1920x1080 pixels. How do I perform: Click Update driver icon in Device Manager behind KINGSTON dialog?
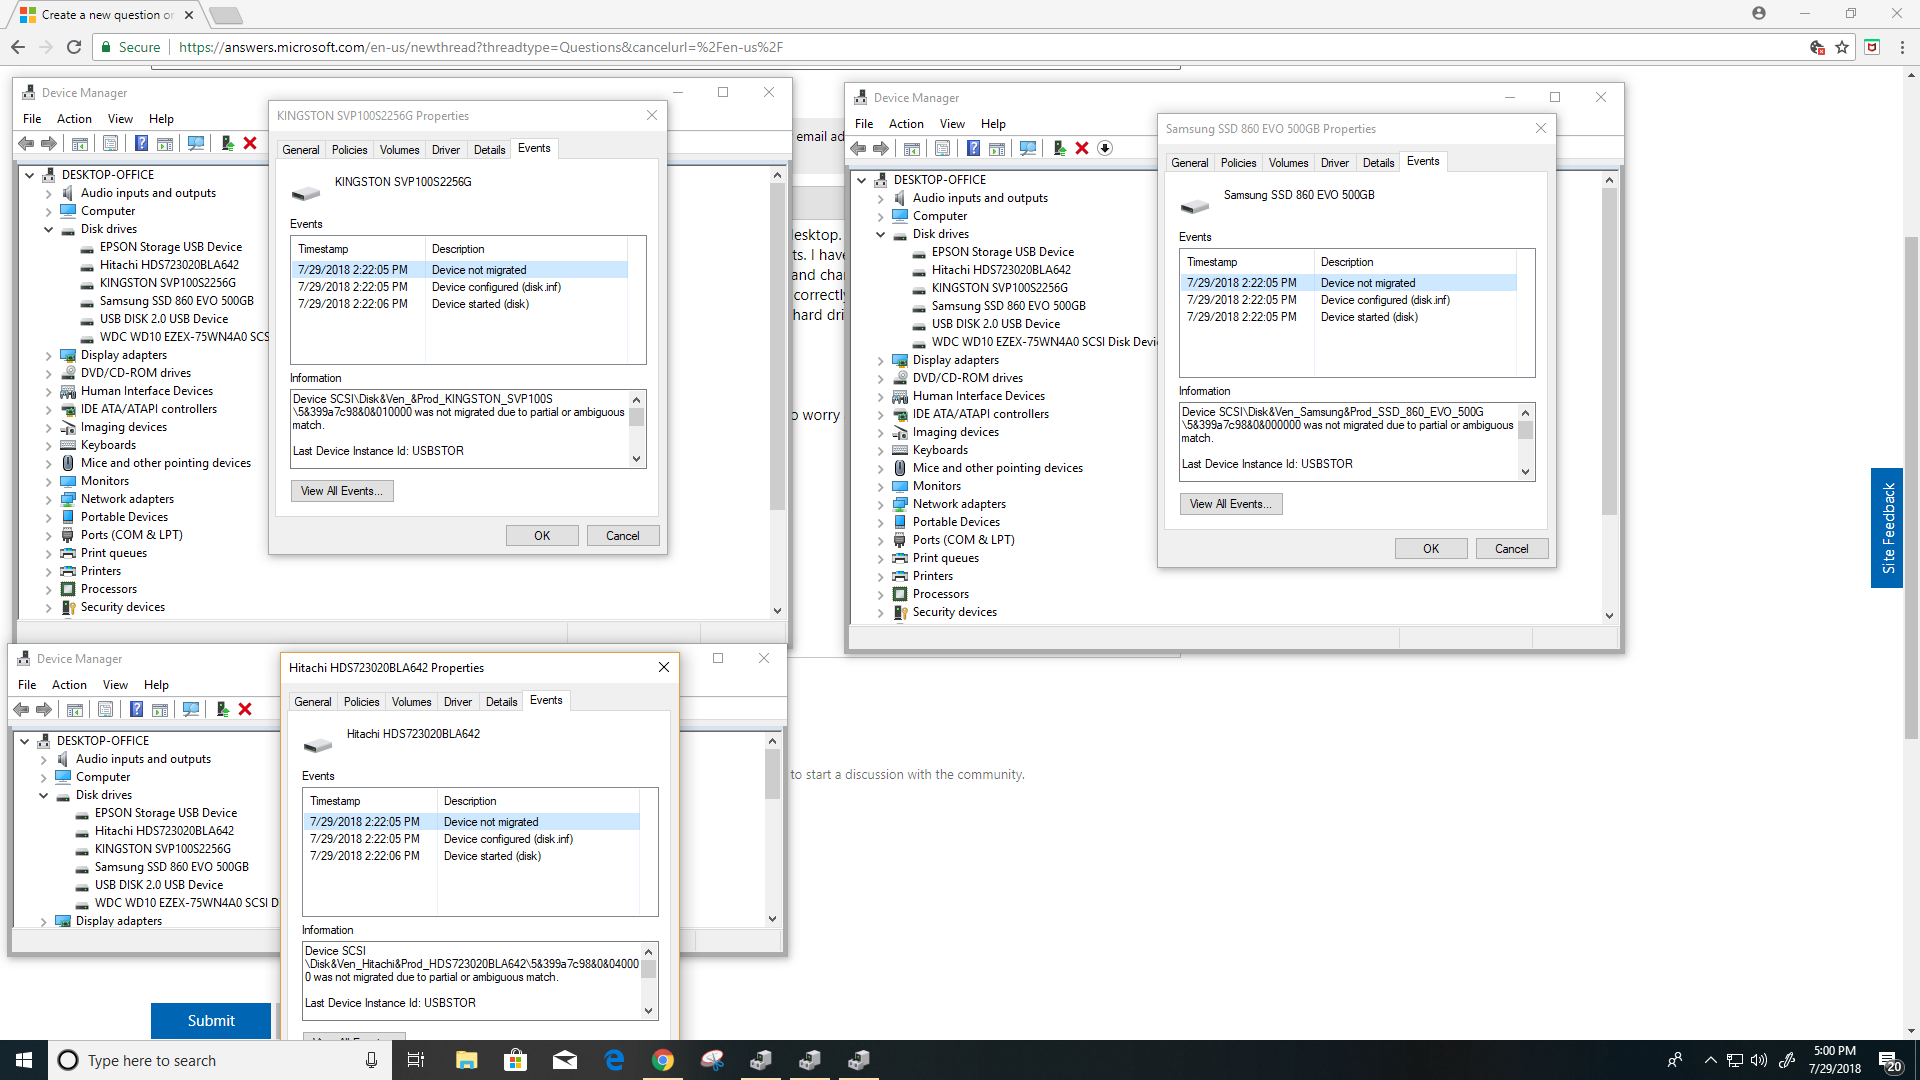tap(228, 144)
